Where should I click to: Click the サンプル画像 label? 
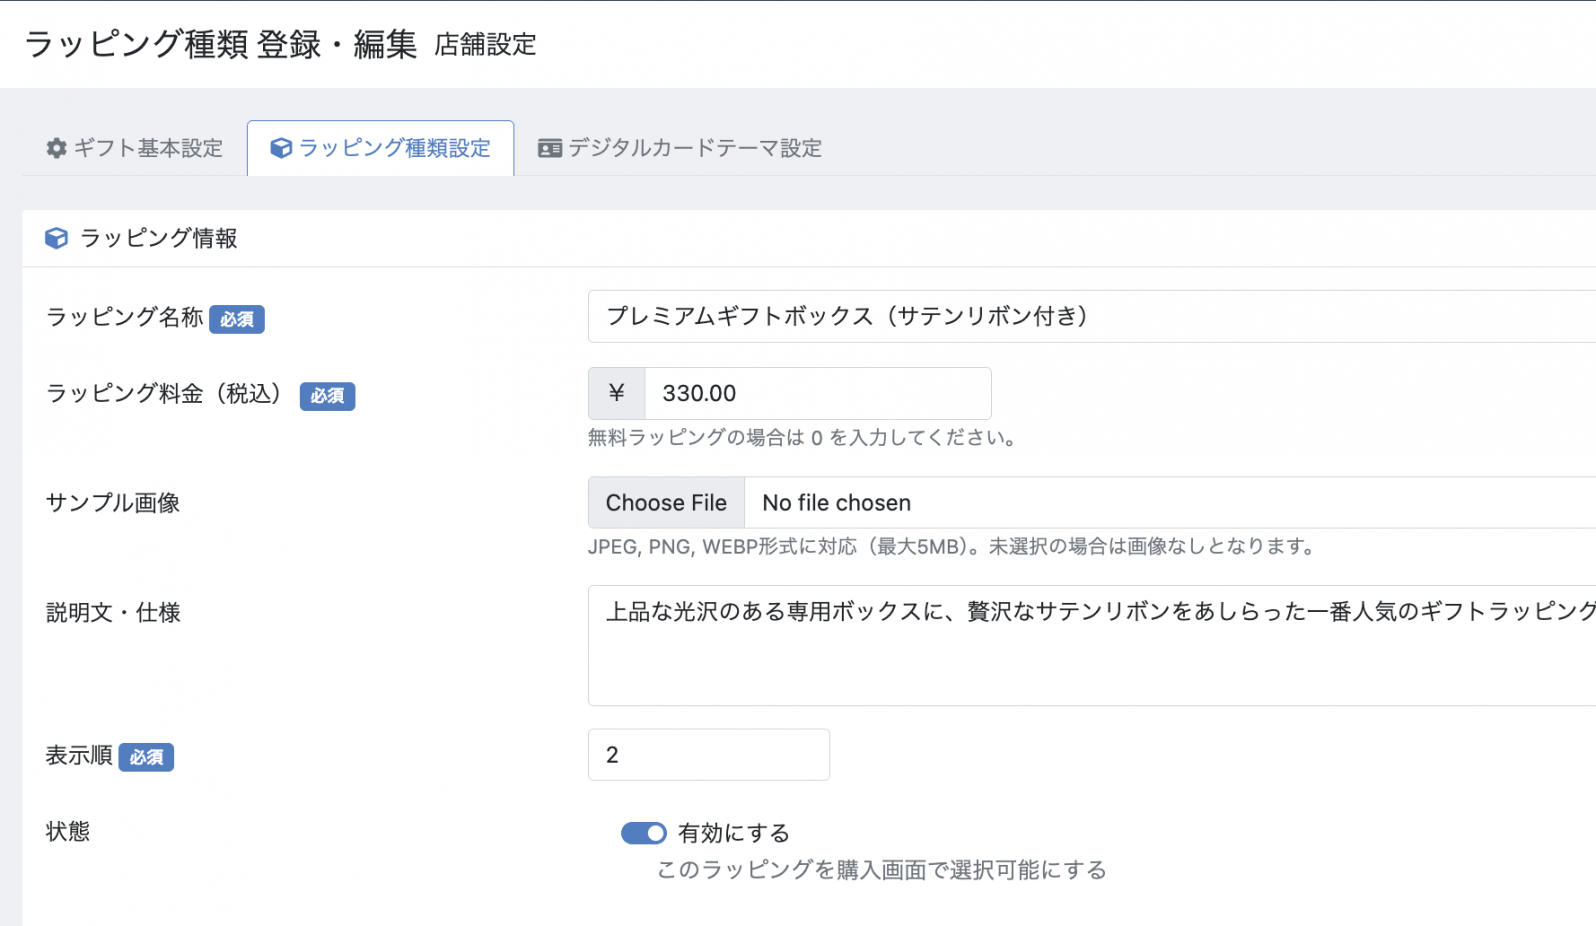coord(113,503)
